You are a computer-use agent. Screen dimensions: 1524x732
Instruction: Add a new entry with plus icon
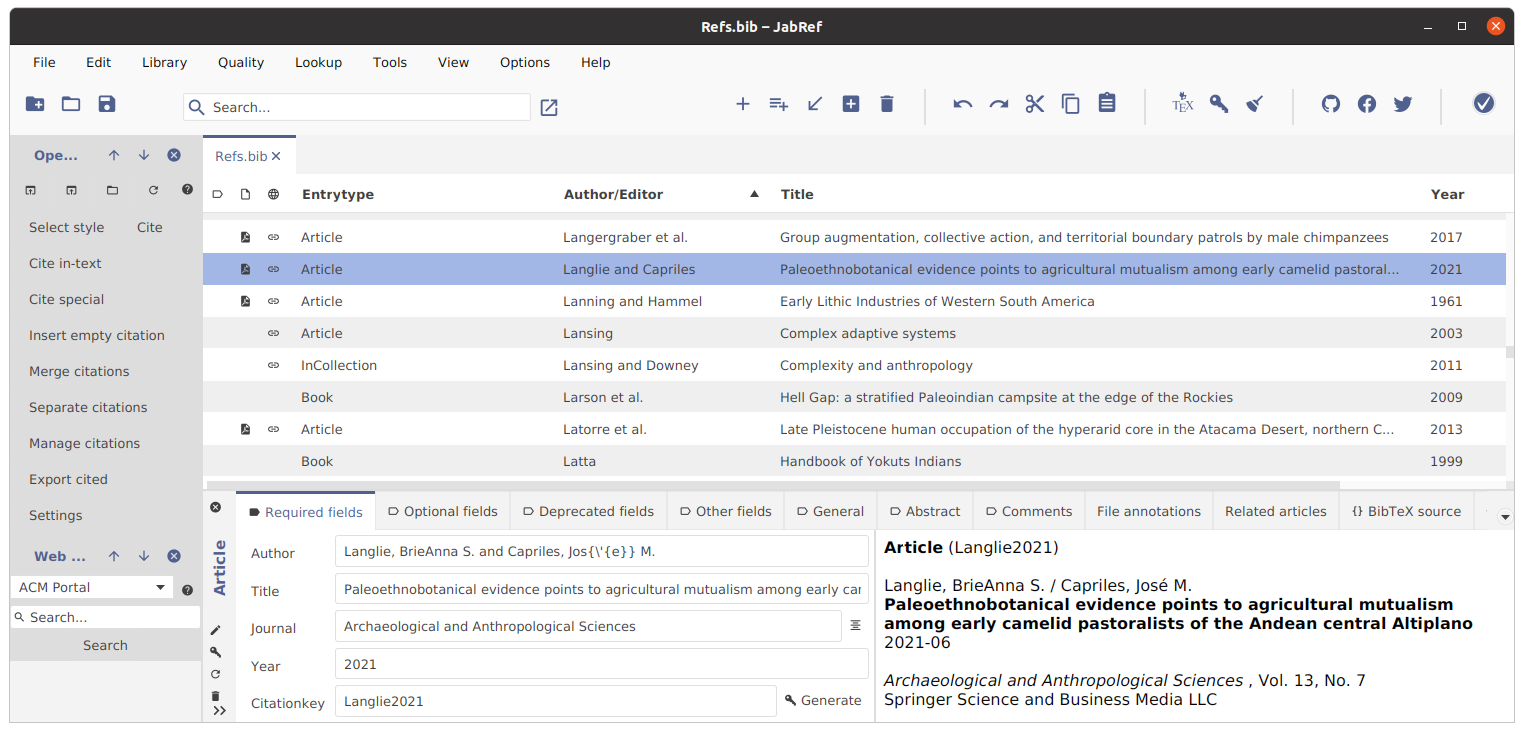pyautogui.click(x=743, y=104)
